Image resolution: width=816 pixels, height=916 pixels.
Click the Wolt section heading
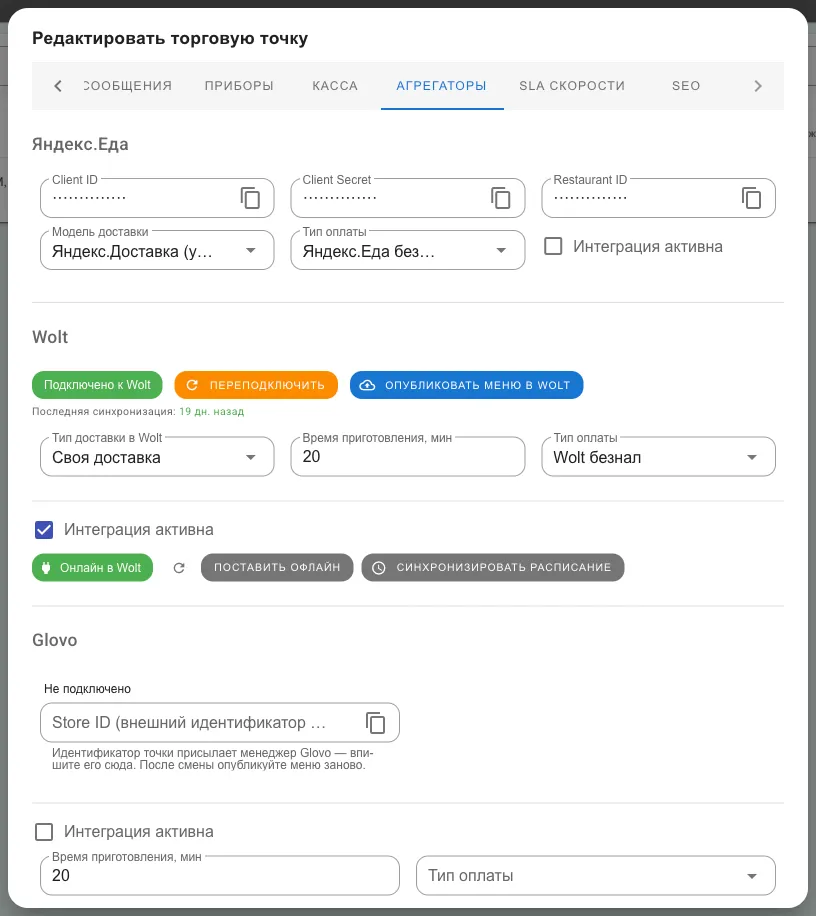(x=50, y=337)
